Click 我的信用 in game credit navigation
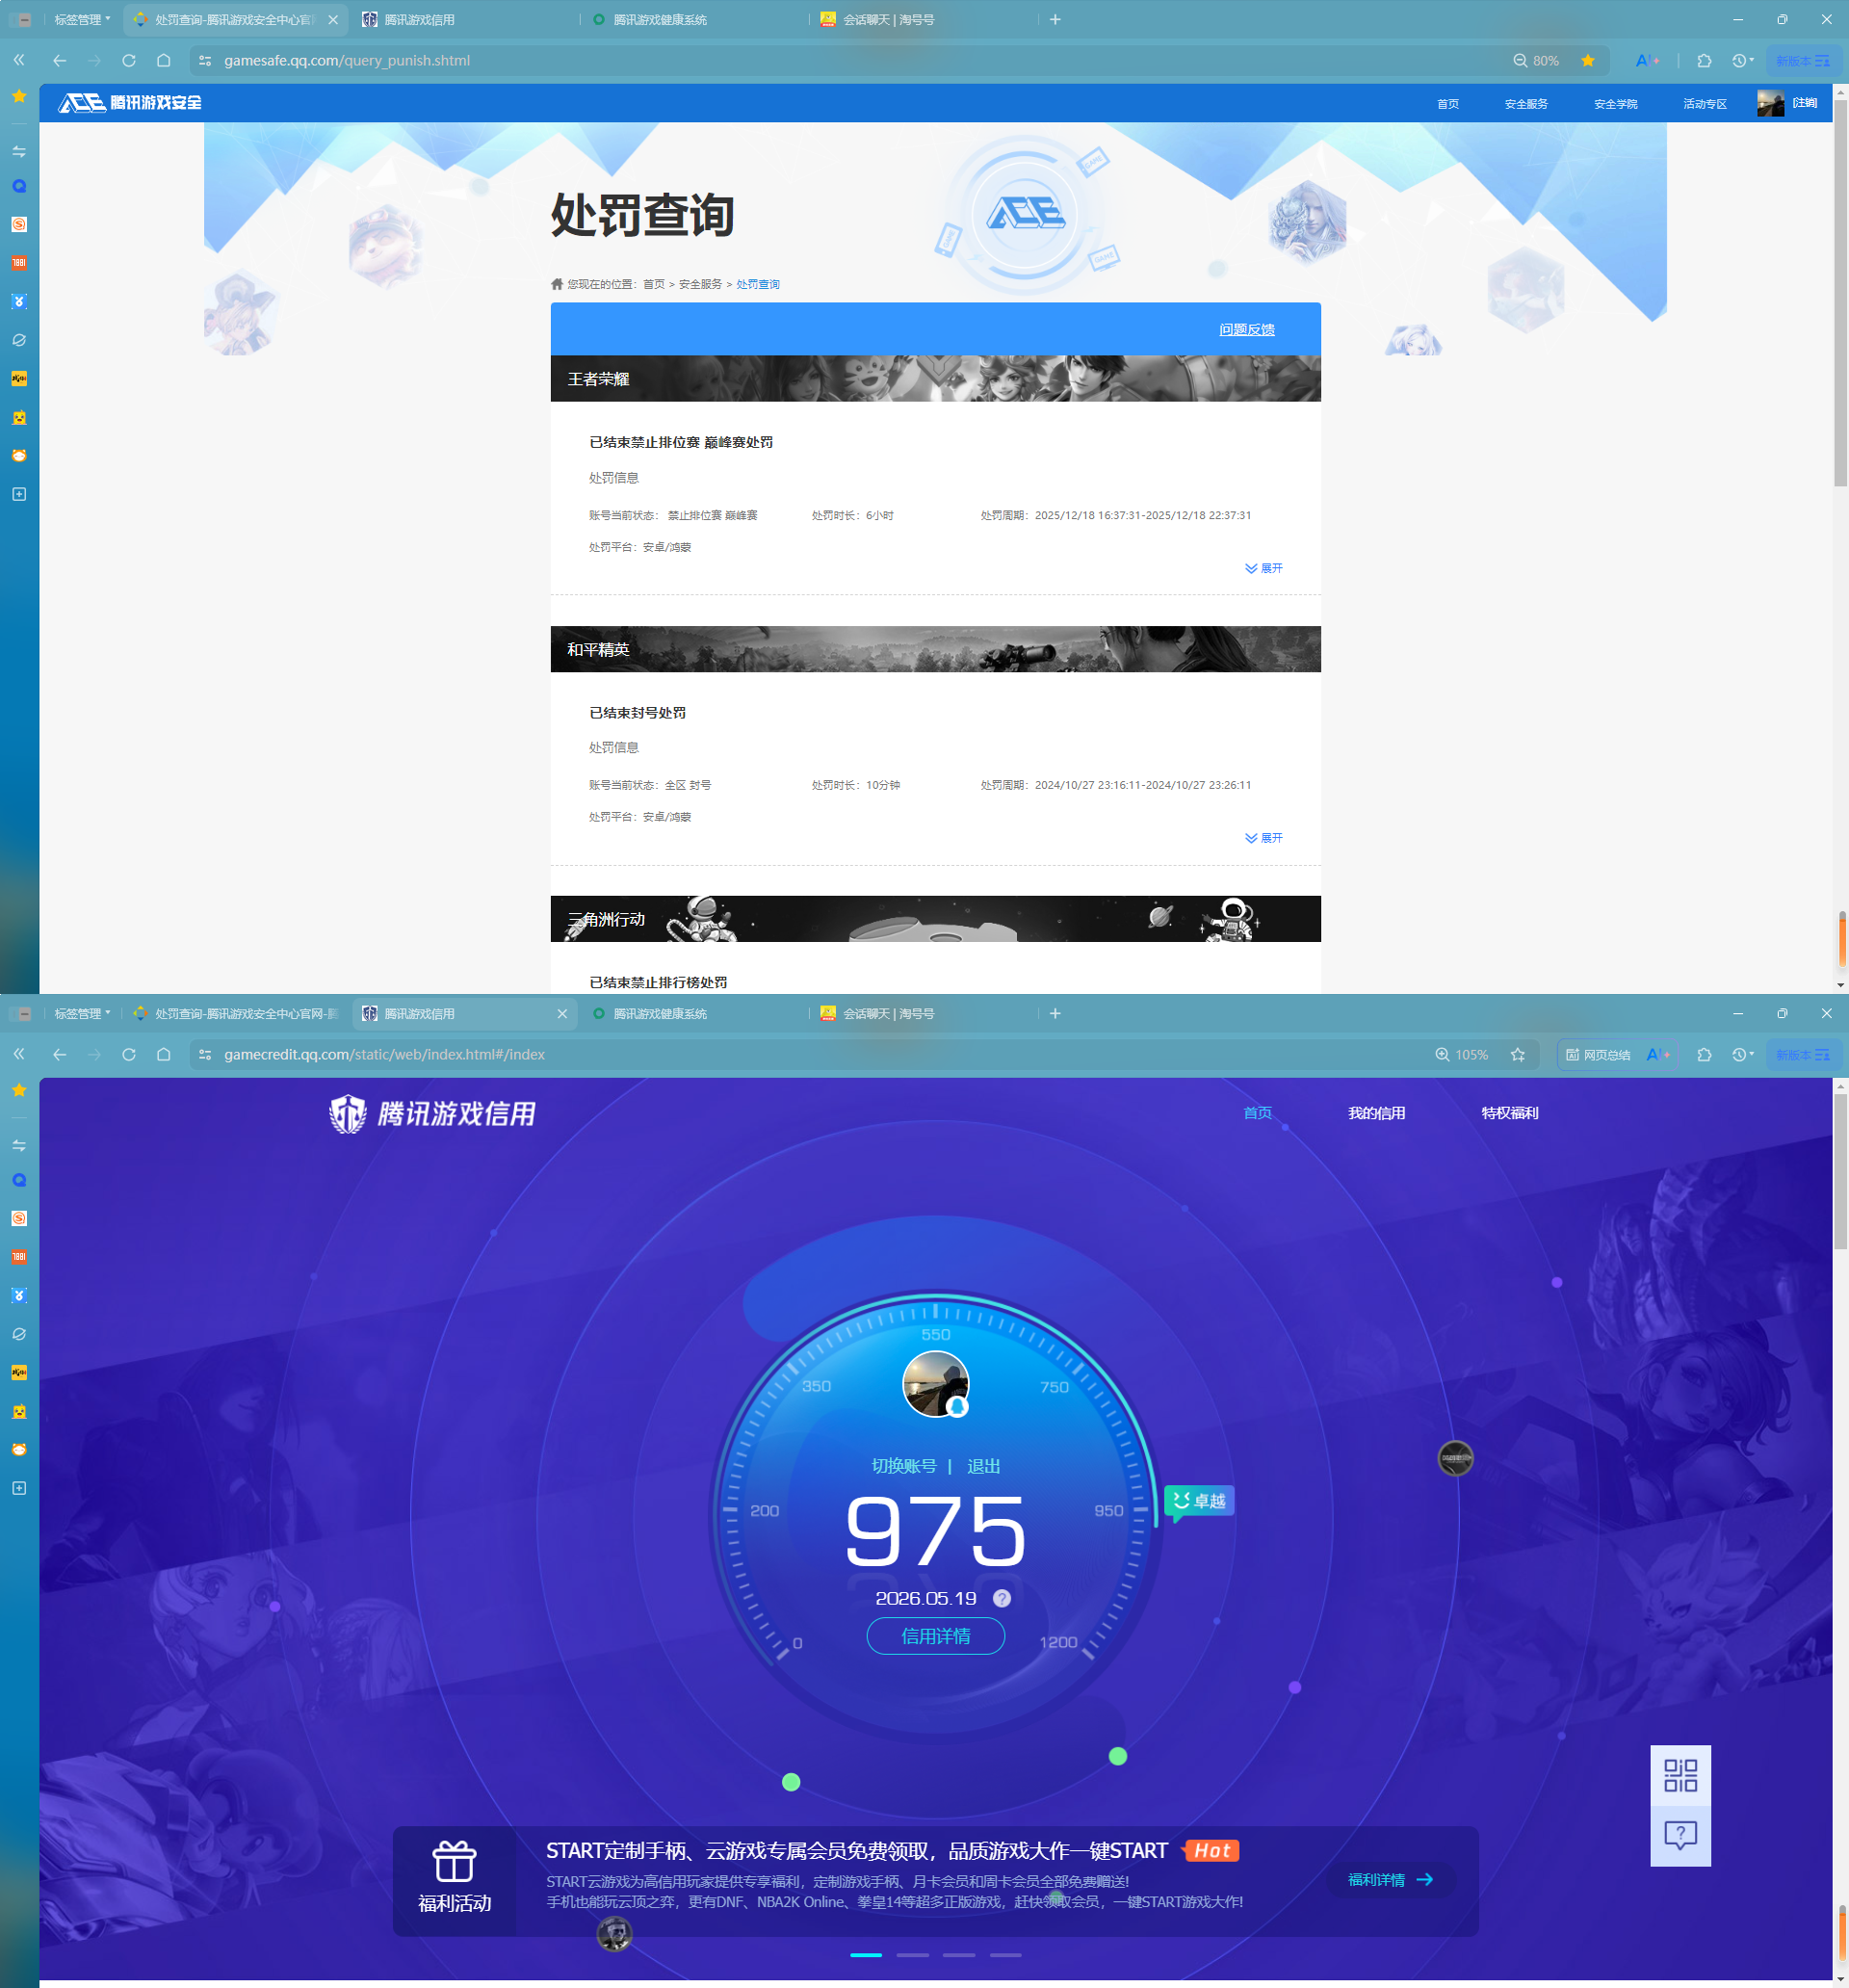Screen dimensions: 1849x1988 point(1376,1113)
